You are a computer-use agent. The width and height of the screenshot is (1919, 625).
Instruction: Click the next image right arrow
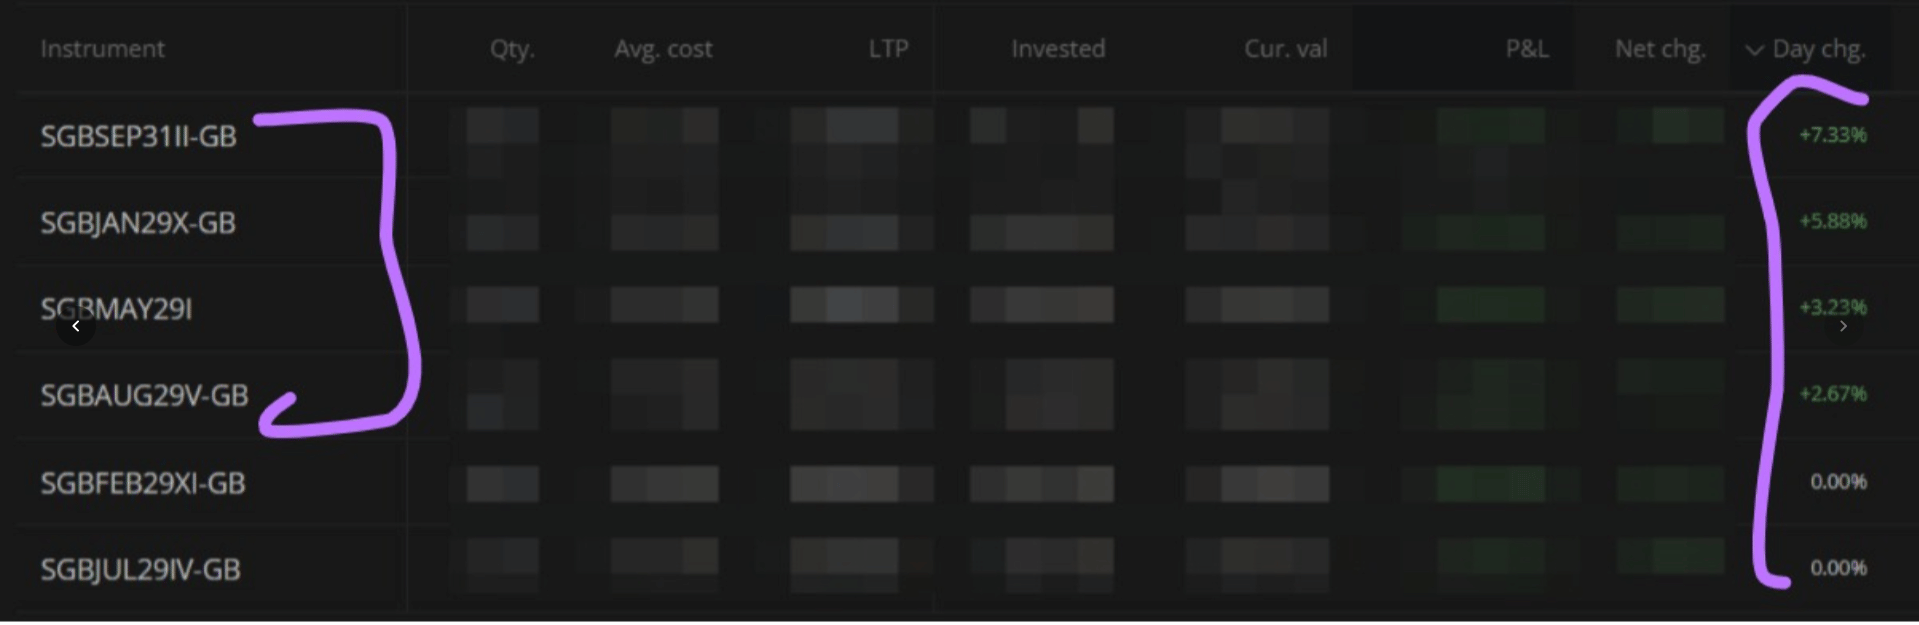pos(1843,326)
